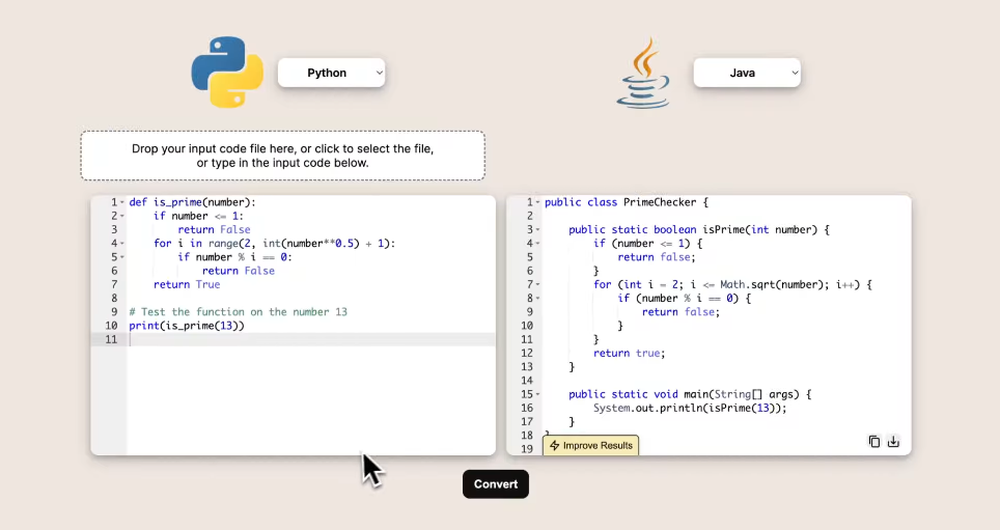Download the converted Java code file
Image resolution: width=1000 pixels, height=530 pixels.
(x=893, y=441)
